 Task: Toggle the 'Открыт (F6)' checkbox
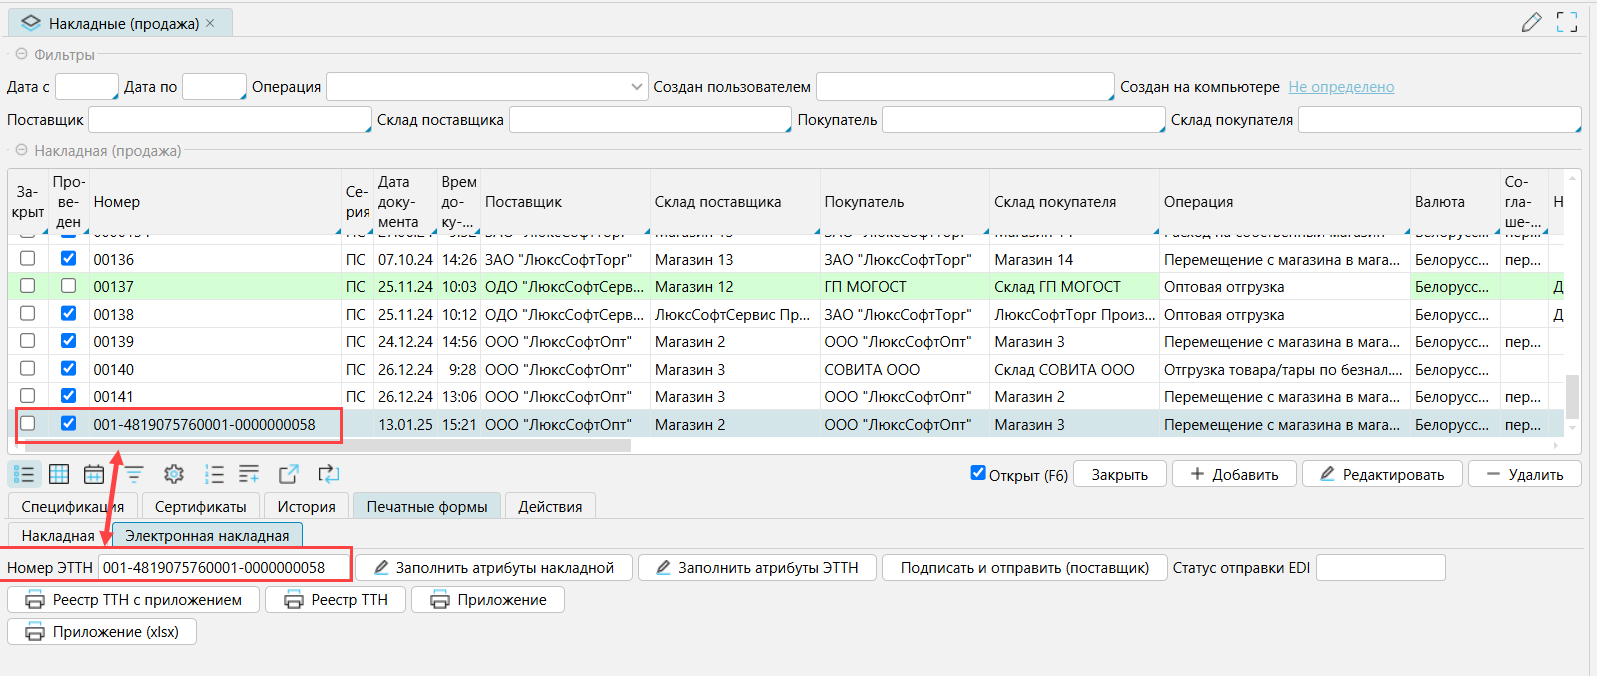[x=978, y=473]
